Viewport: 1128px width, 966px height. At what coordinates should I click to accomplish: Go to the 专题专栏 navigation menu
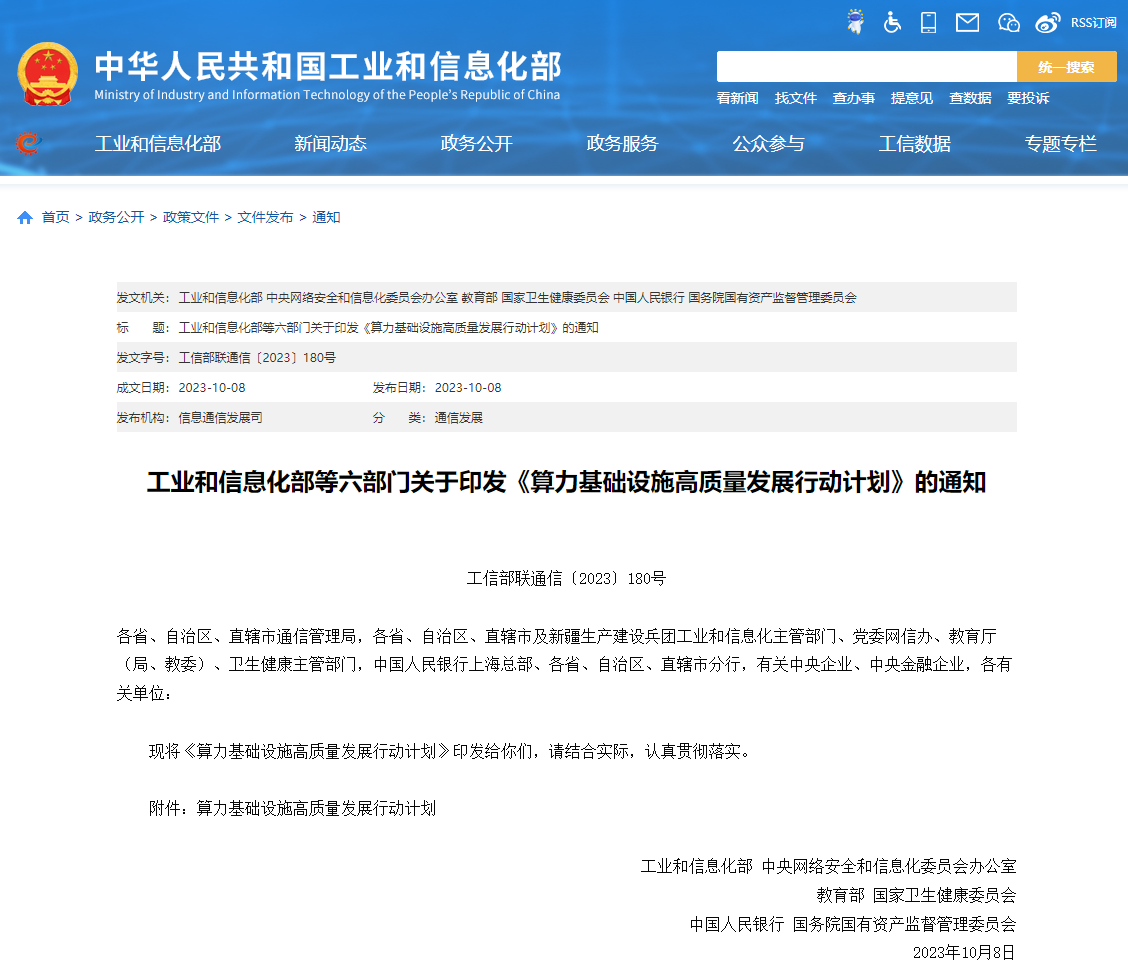click(x=1060, y=144)
